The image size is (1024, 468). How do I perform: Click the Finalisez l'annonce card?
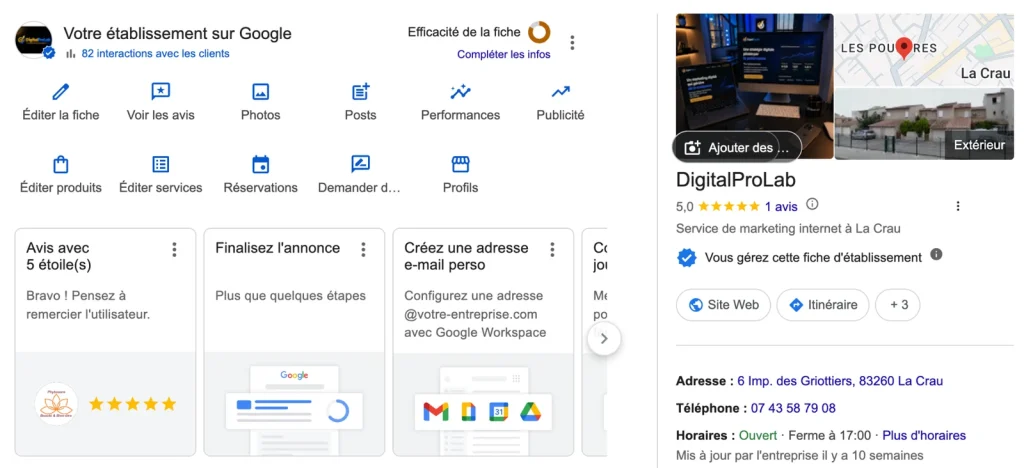point(294,342)
